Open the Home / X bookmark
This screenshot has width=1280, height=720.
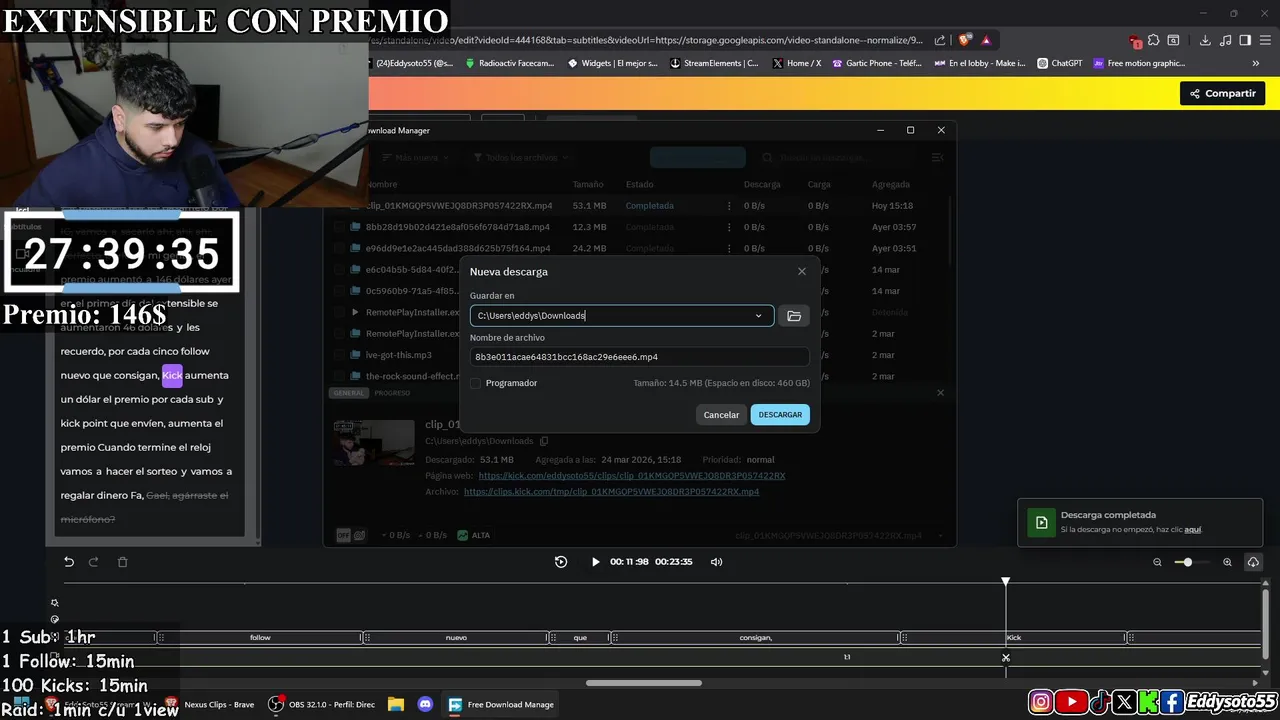click(x=797, y=63)
